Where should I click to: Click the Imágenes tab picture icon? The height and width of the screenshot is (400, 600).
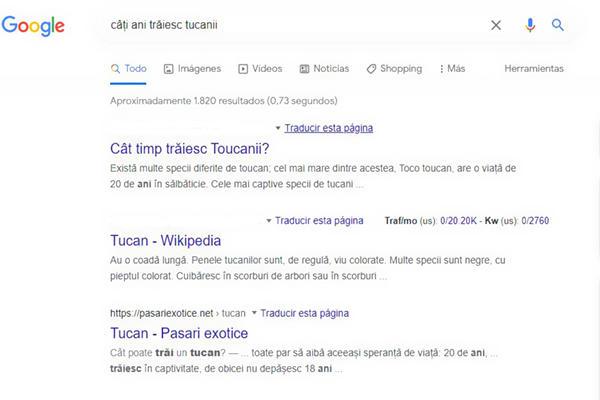point(168,69)
